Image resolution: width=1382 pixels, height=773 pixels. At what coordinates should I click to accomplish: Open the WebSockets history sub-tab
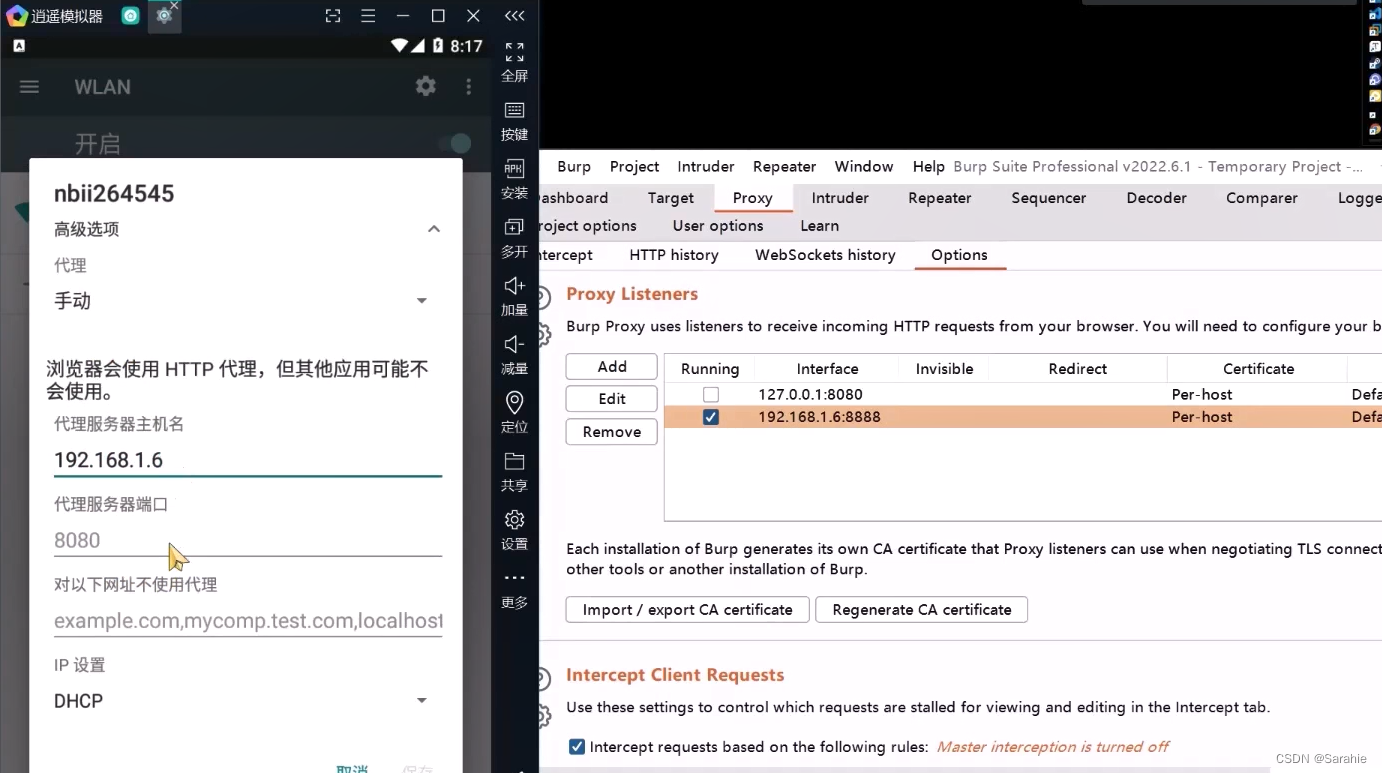coord(825,255)
